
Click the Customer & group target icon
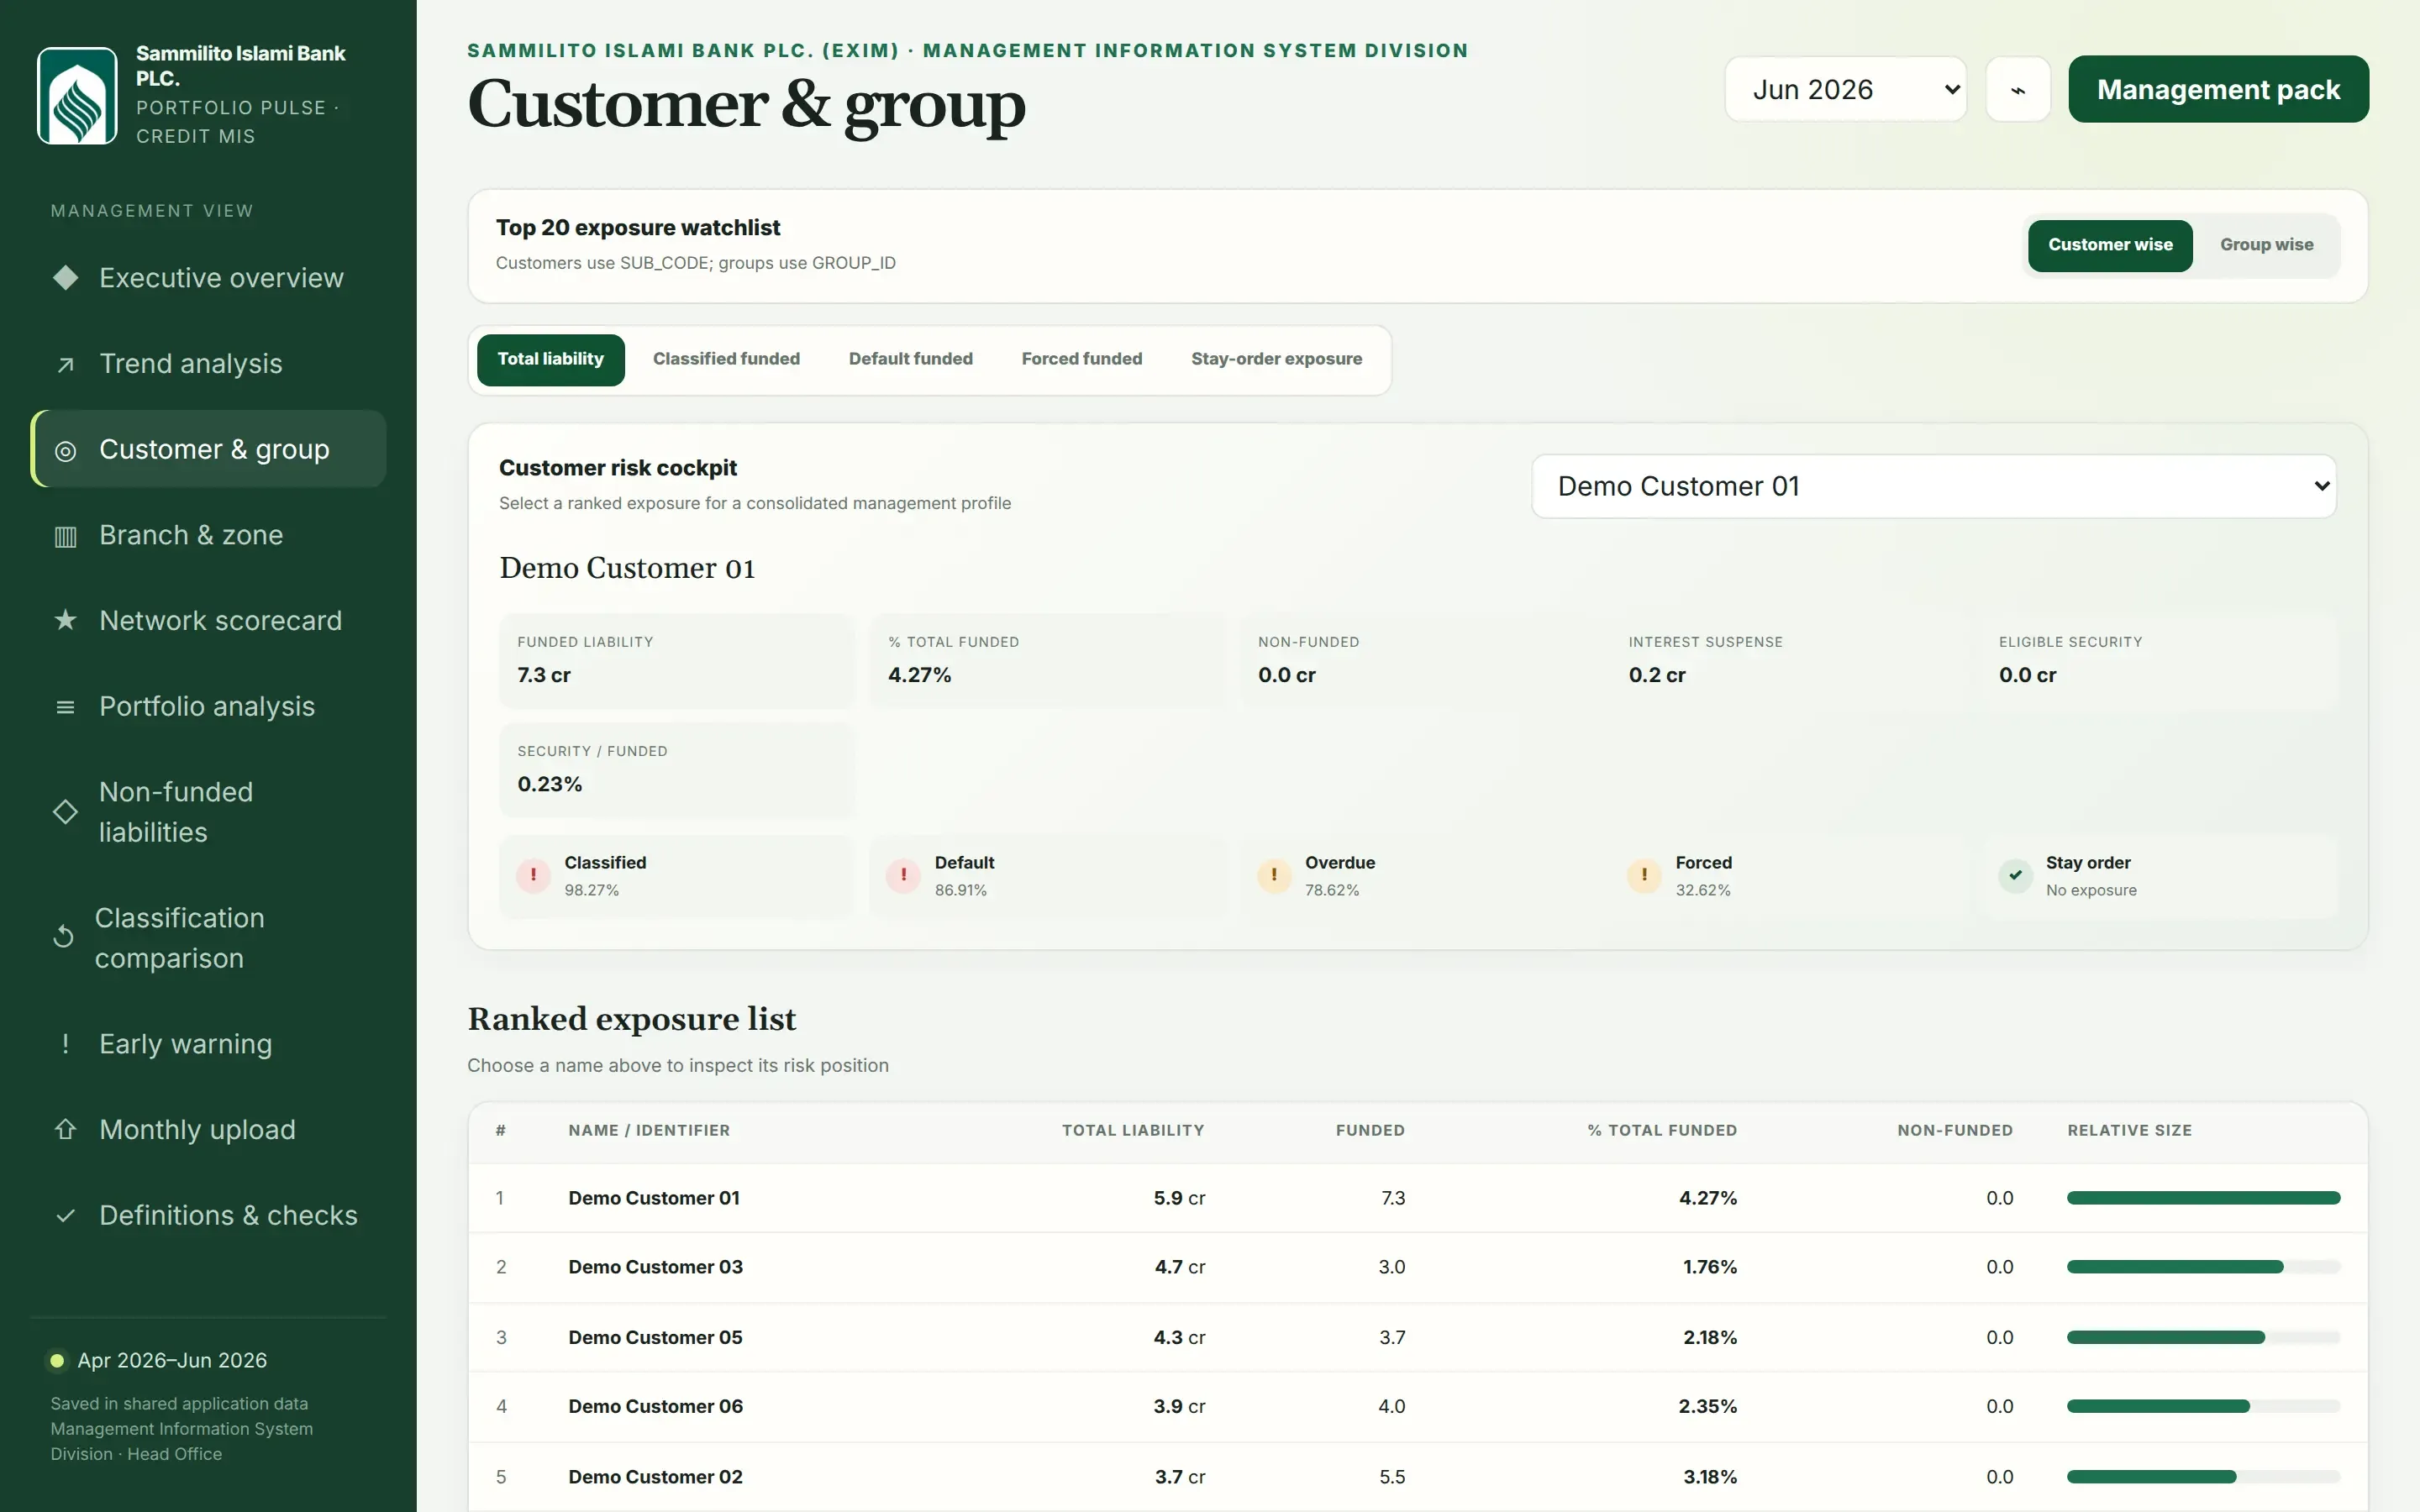[x=65, y=450]
